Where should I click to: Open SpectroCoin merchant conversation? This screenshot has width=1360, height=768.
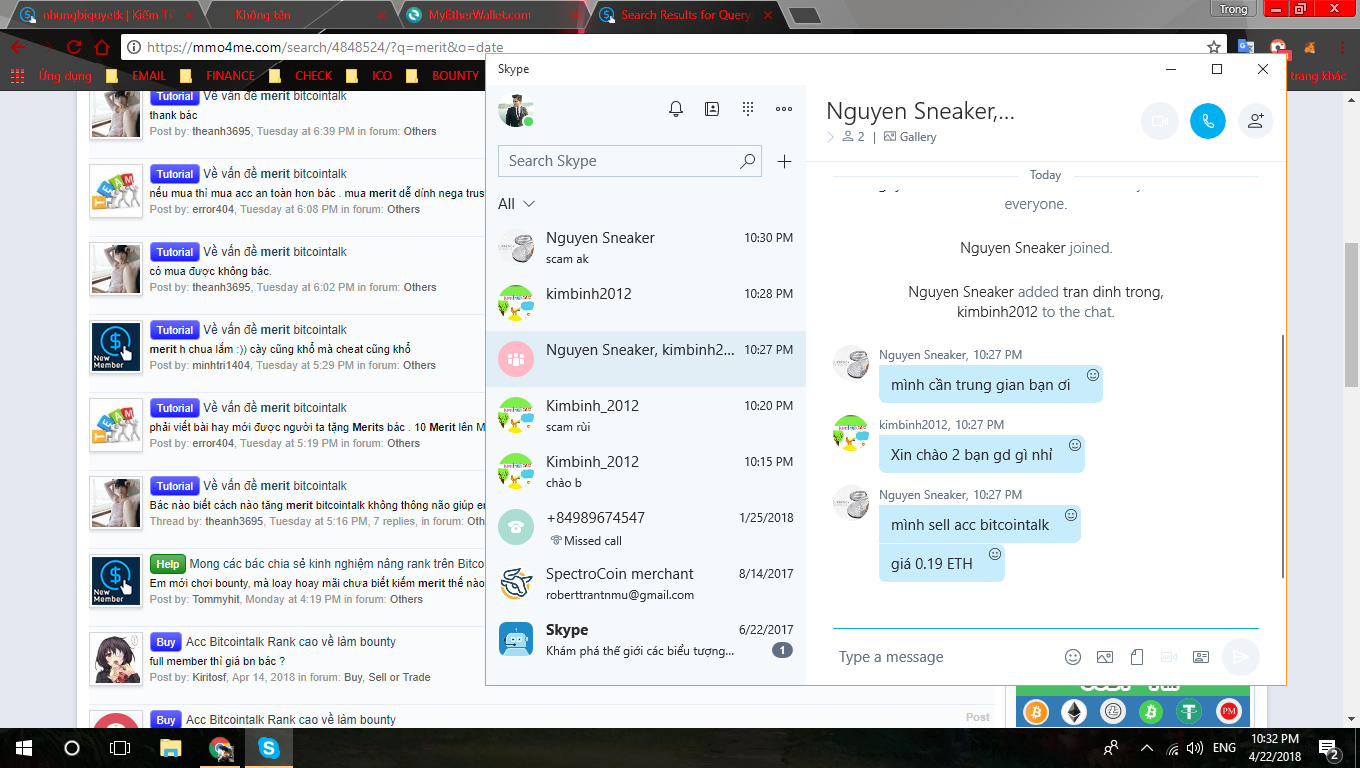coord(646,583)
